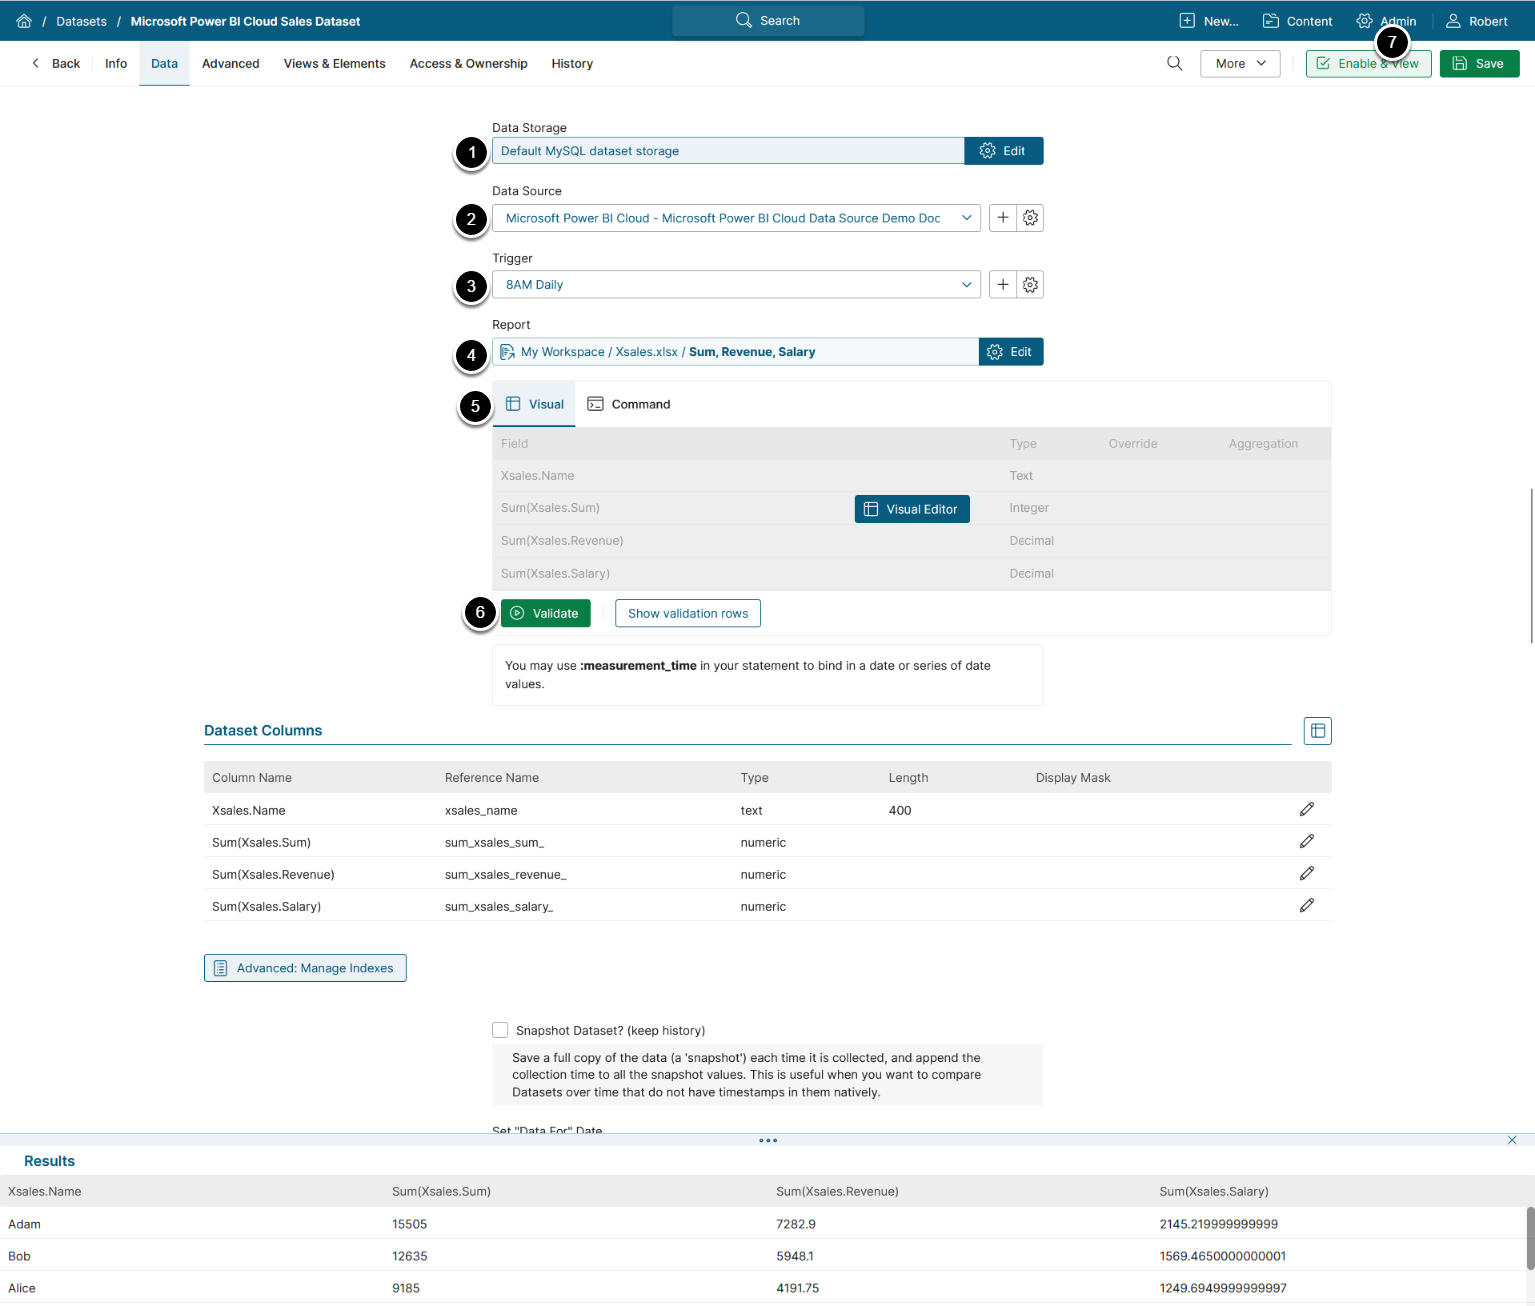
Task: Switch to the Command tab
Action: (629, 404)
